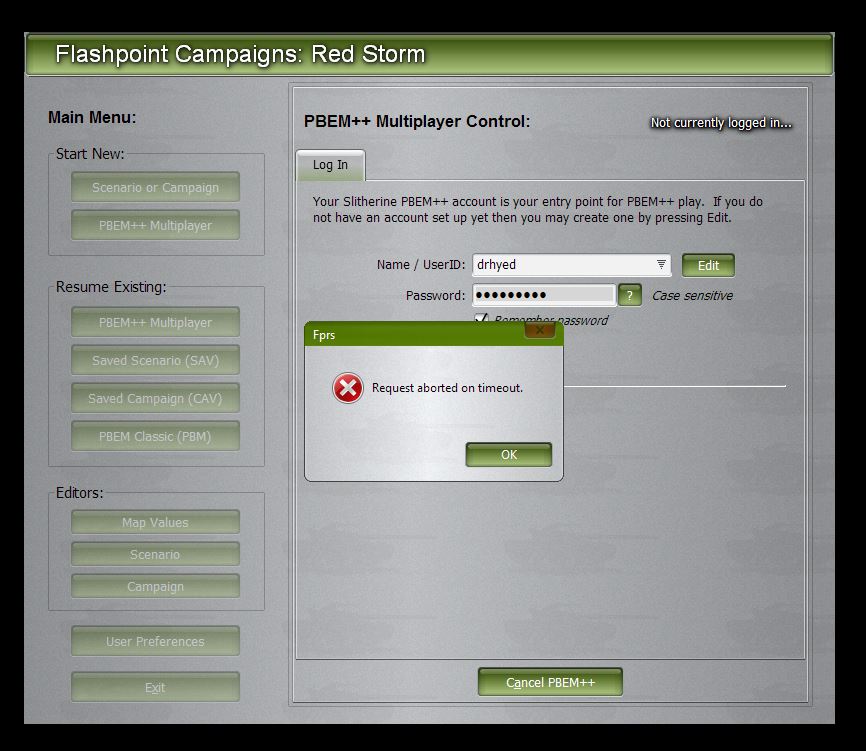Click the 'PBEM++ Multiplayer Control:' heading

click(417, 121)
